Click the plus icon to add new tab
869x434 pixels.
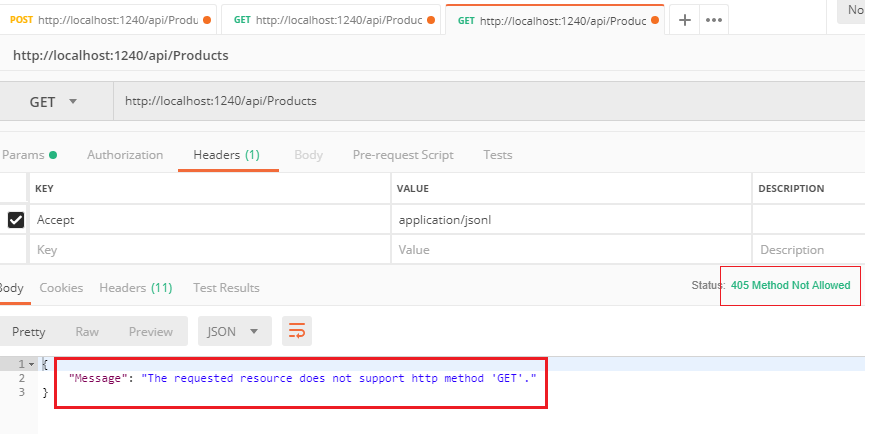[684, 20]
